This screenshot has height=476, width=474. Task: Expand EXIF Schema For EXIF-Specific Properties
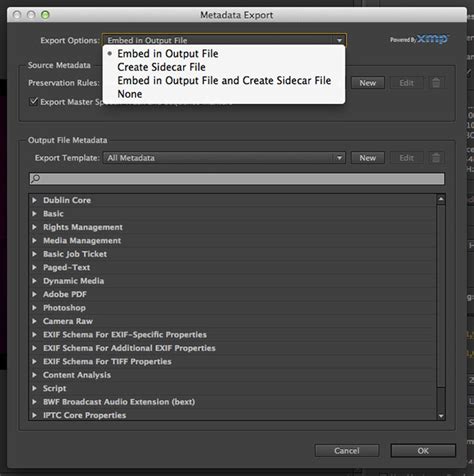(x=34, y=335)
